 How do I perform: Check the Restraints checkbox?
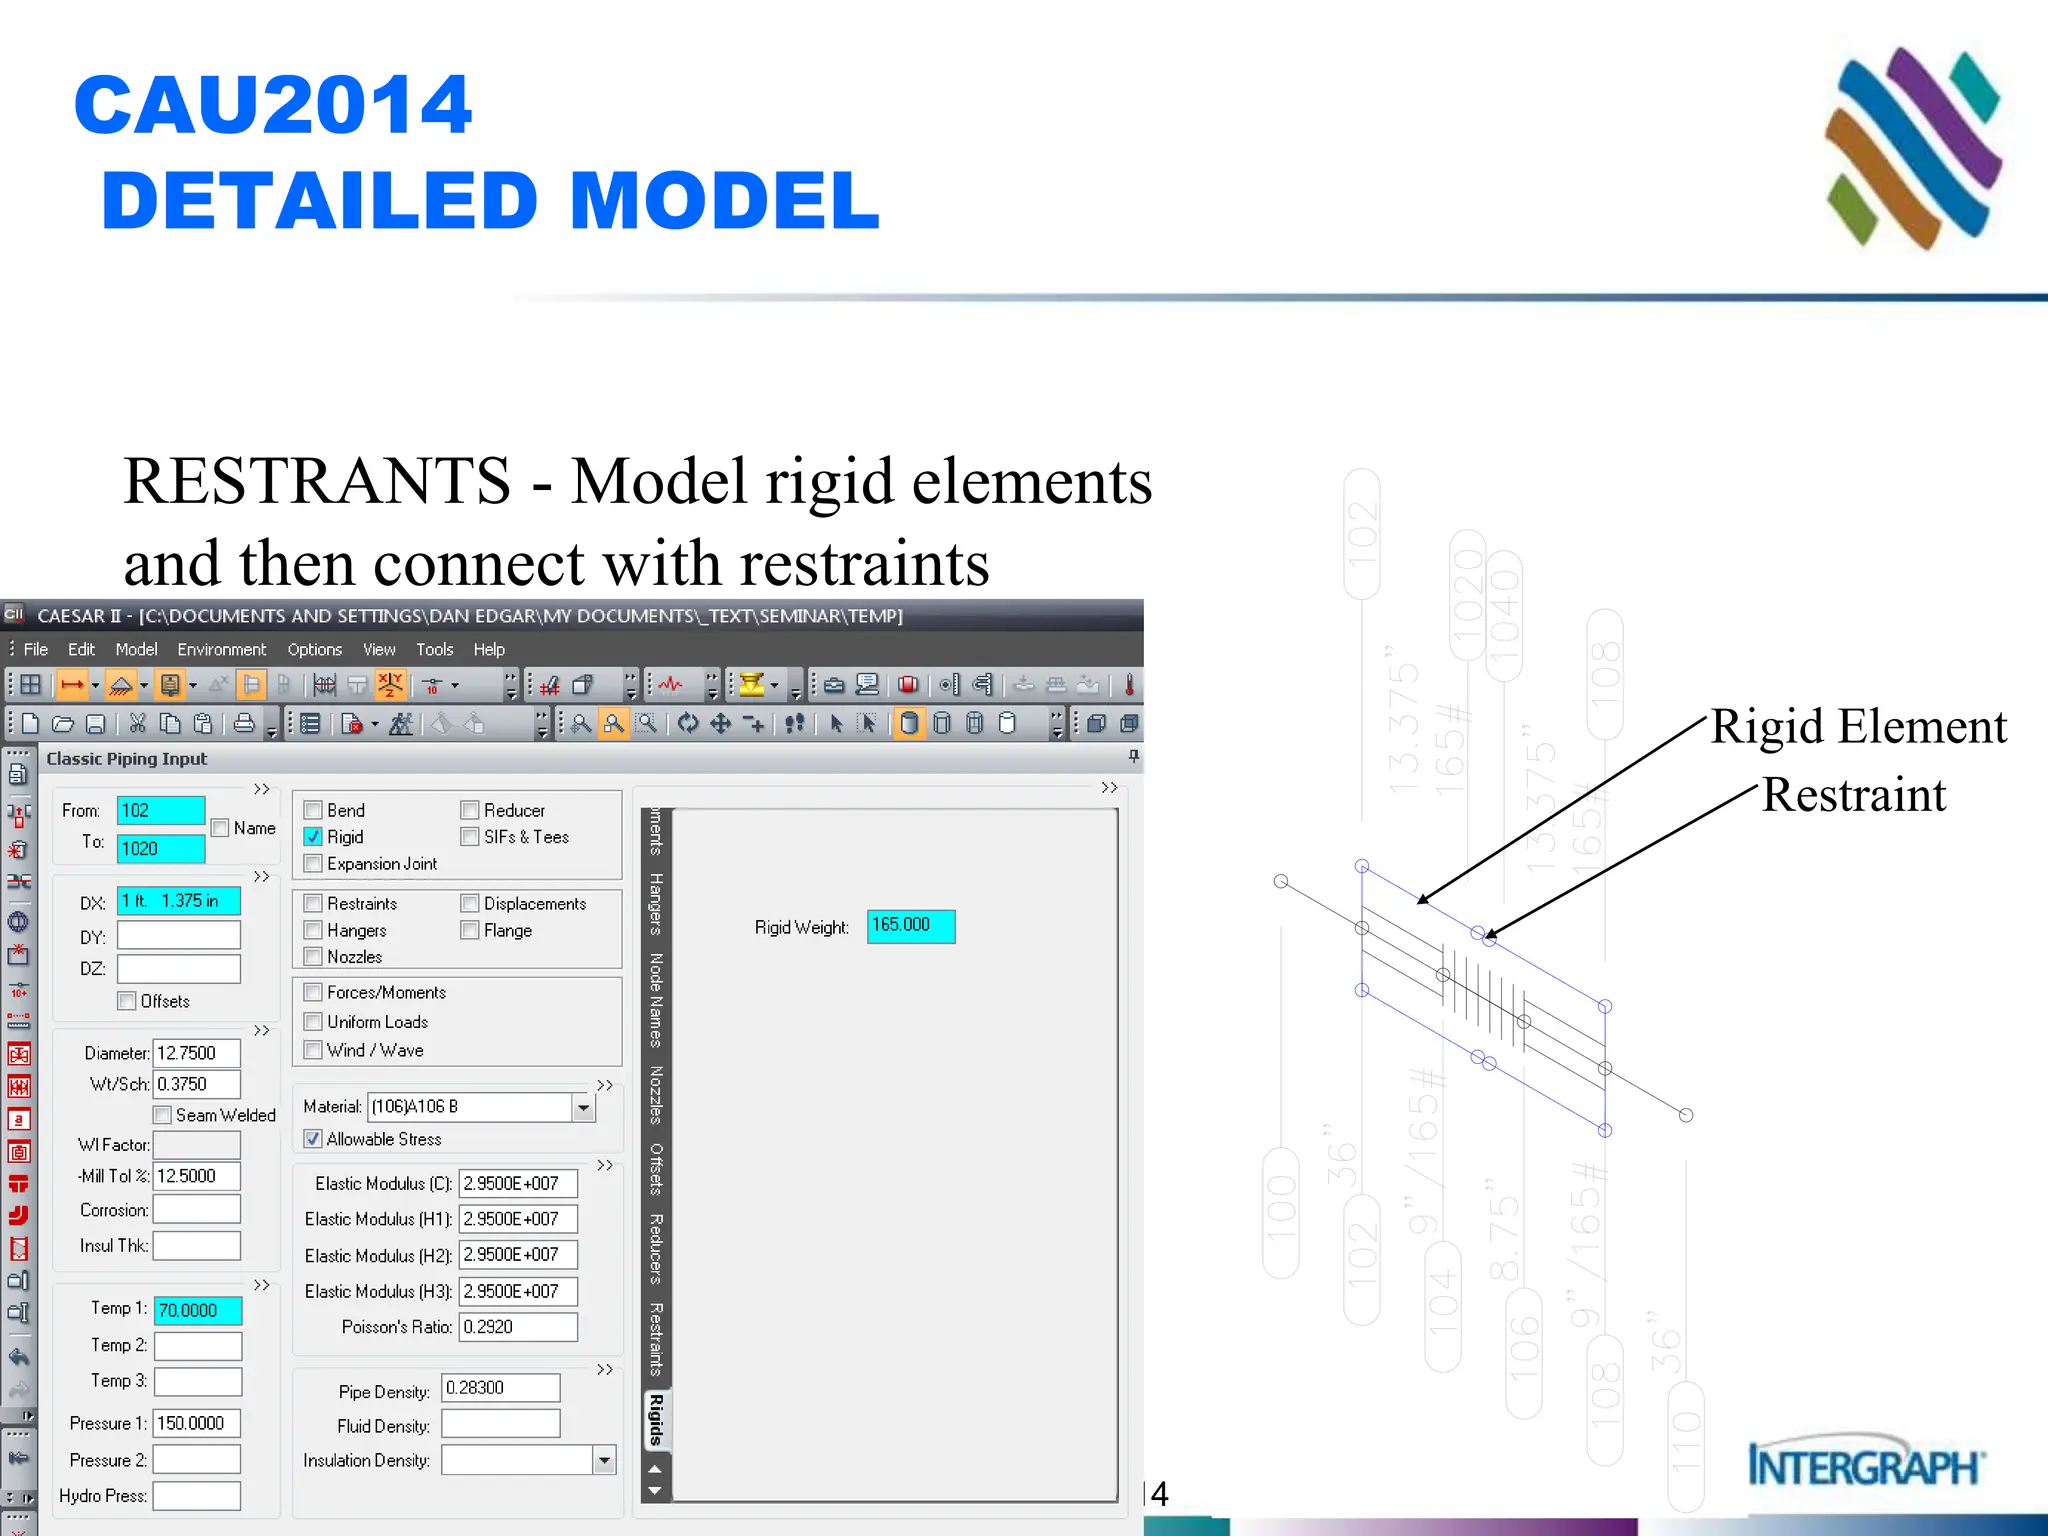[x=313, y=903]
